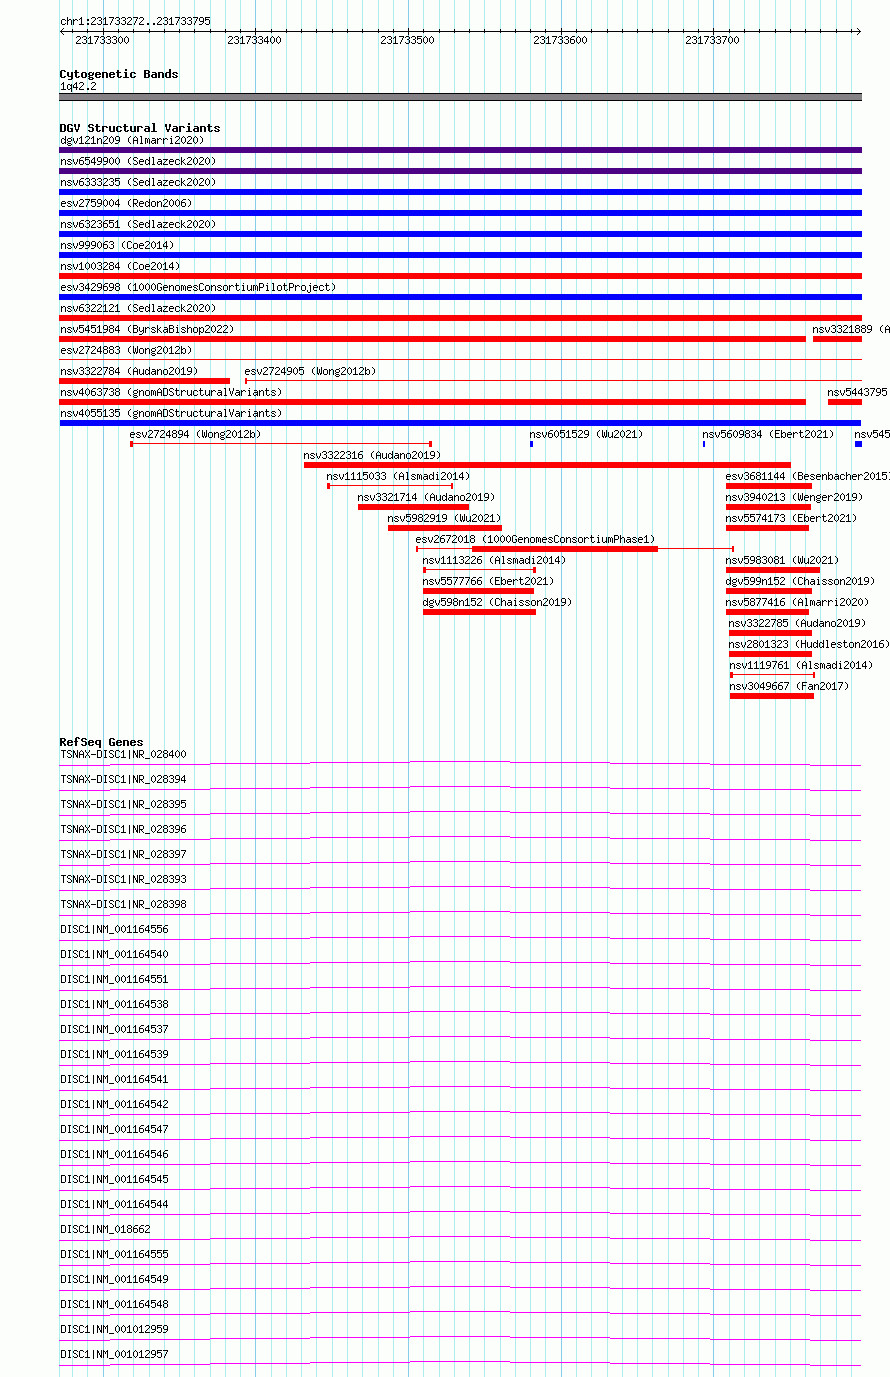Image resolution: width=890 pixels, height=1377 pixels.
Task: Open DISC1|NM_001164556 transcript
Action: point(460,939)
